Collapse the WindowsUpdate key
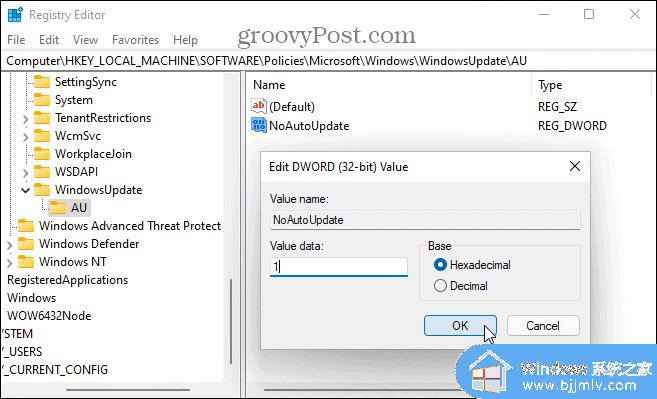Screen dimensions: 657x399 26,190
